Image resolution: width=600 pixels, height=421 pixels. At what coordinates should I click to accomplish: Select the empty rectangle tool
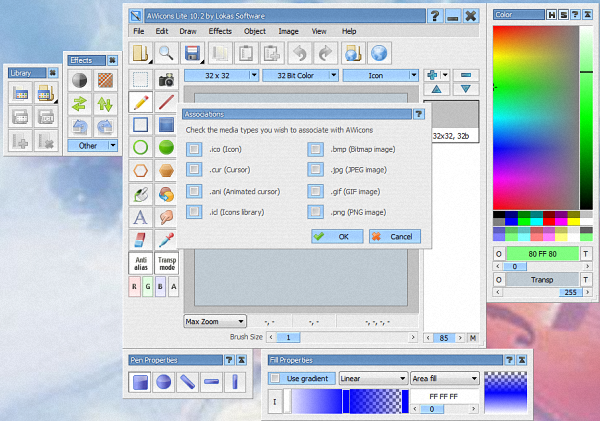point(140,125)
